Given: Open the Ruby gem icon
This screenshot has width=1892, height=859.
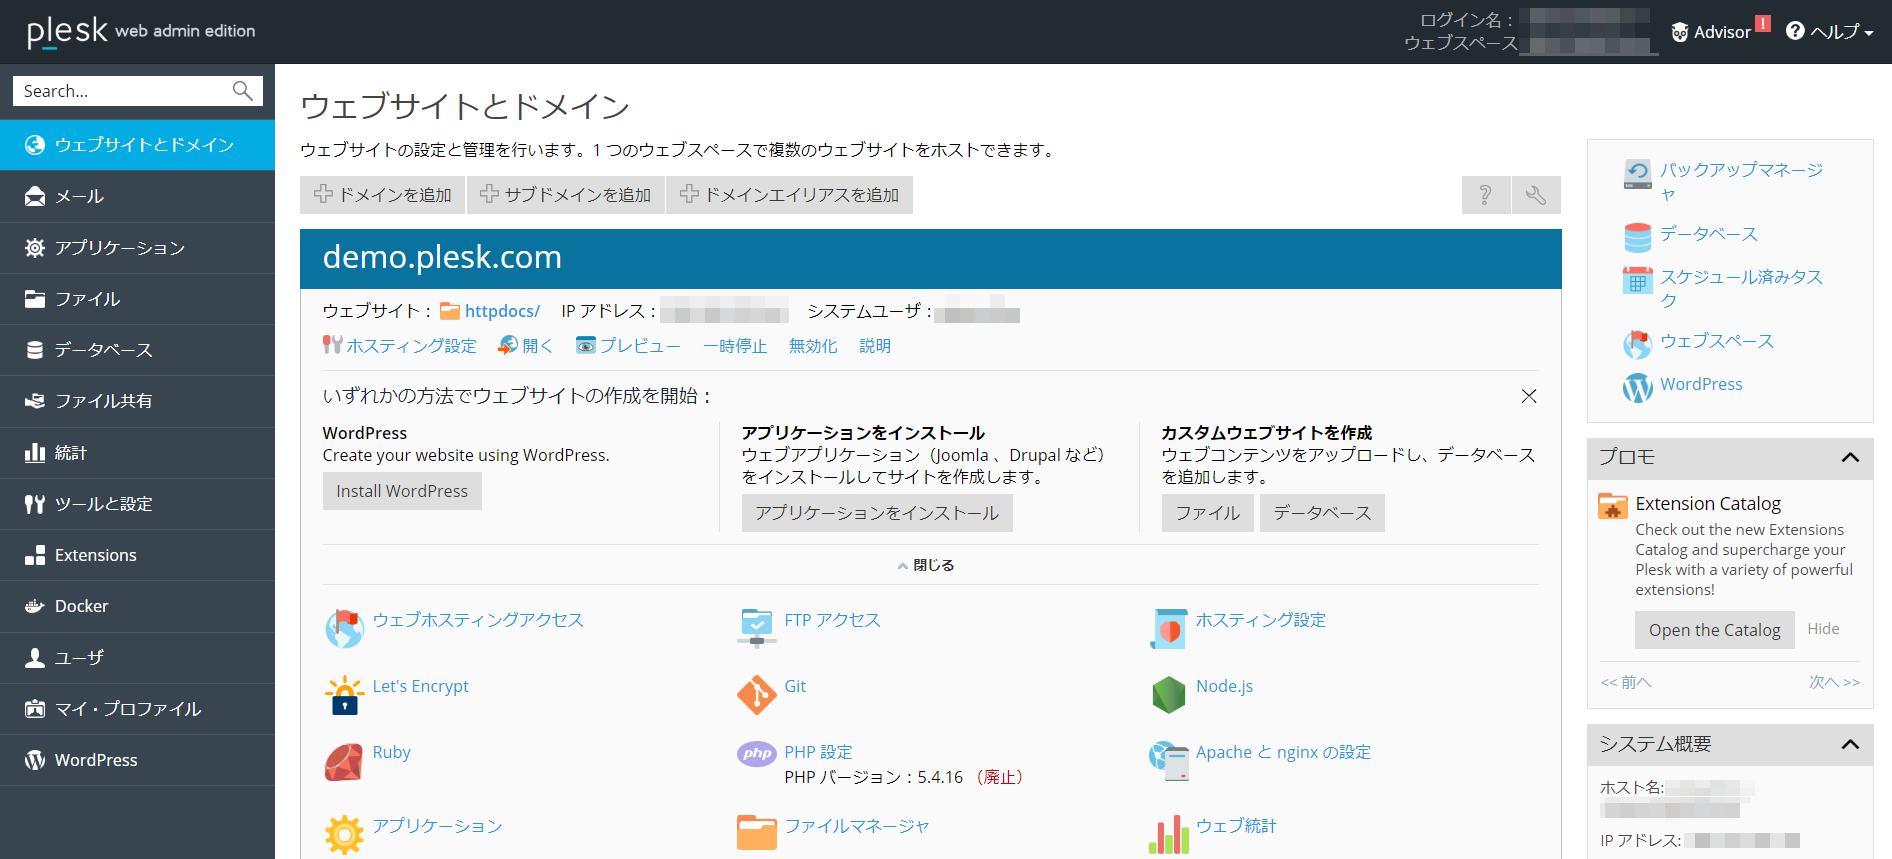Looking at the screenshot, I should [x=344, y=762].
